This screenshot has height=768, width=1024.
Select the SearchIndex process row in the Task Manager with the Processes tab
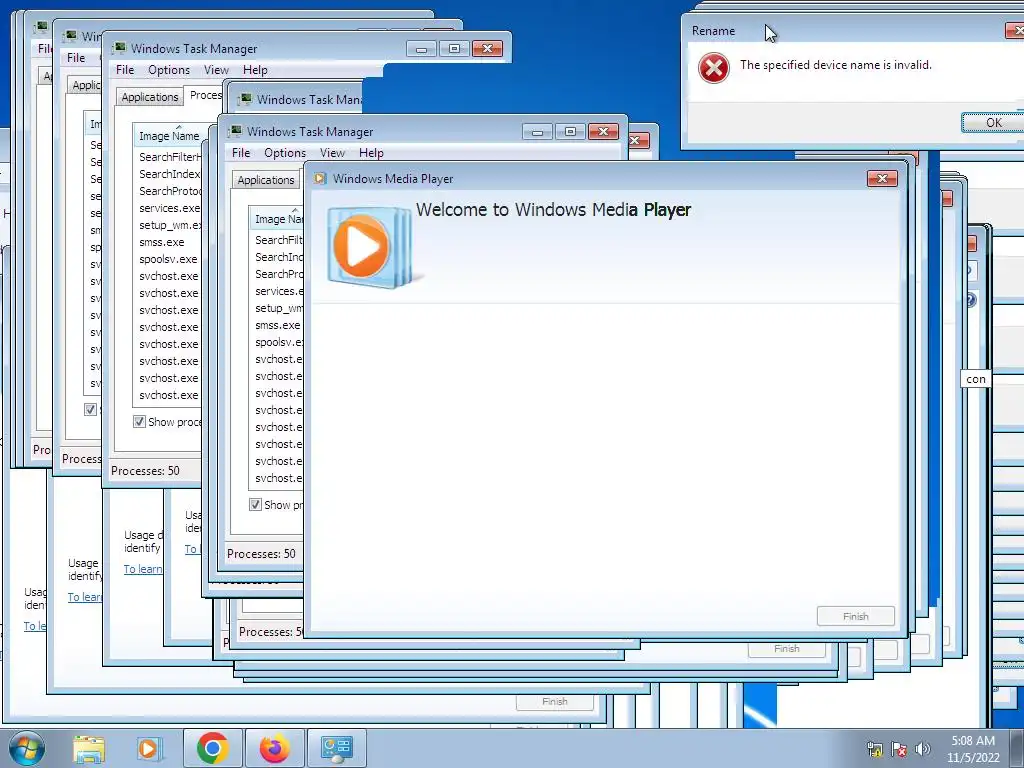[x=169, y=174]
